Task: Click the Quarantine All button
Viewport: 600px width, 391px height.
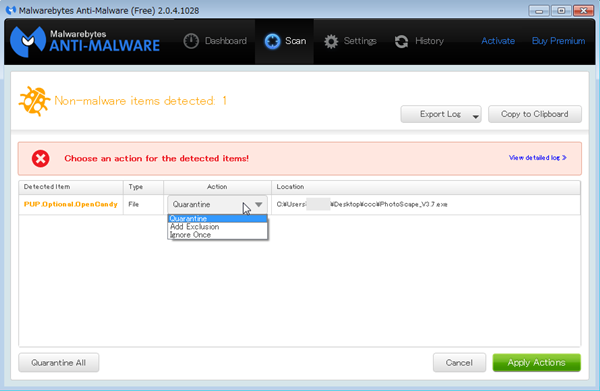Action: (59, 362)
